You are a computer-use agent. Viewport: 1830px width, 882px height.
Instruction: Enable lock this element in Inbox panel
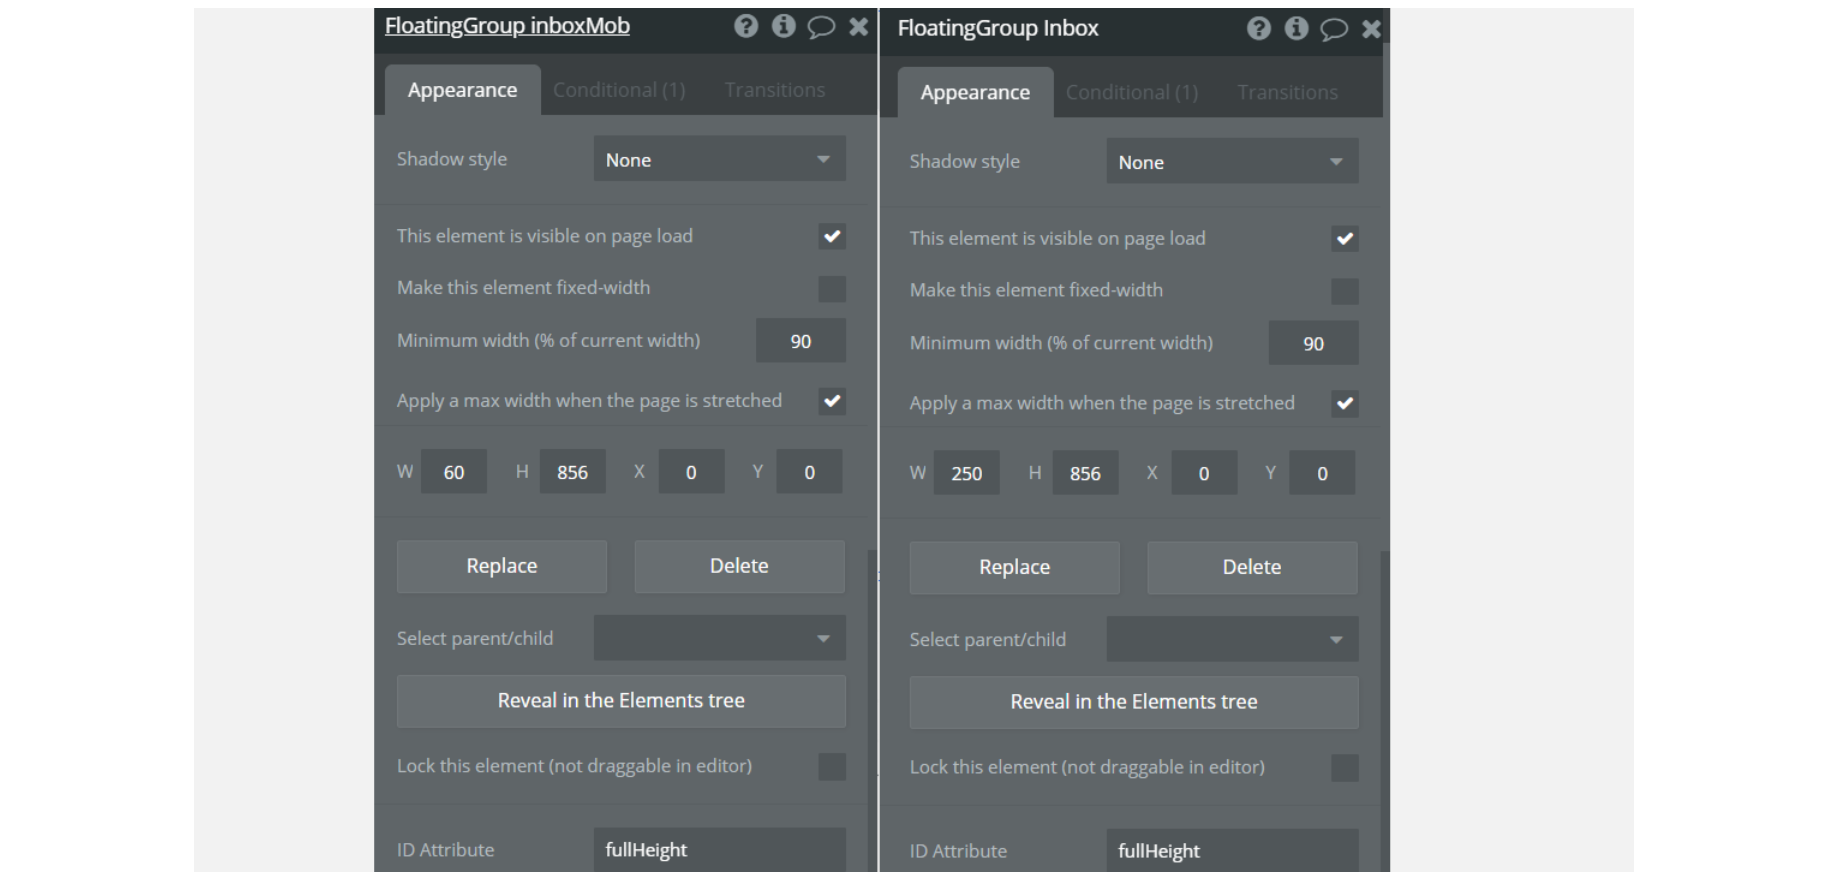[x=1345, y=768]
